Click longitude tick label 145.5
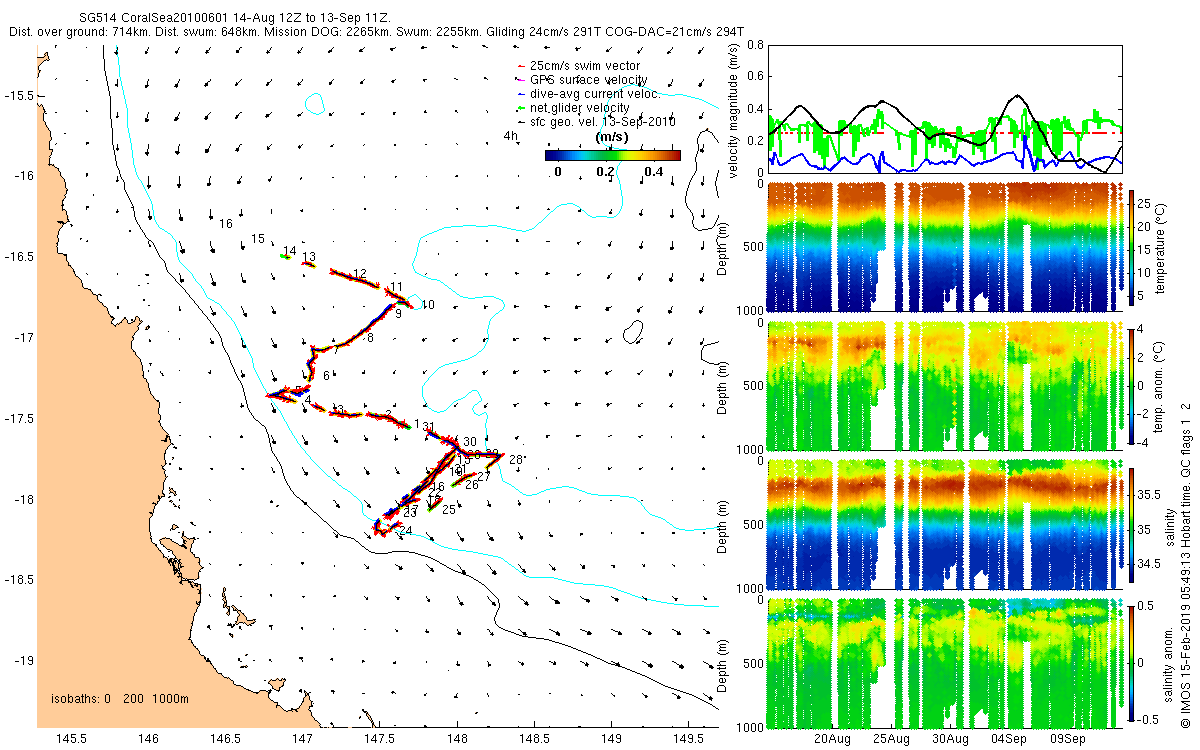Viewport: 1200px width, 750px height. tap(71, 739)
